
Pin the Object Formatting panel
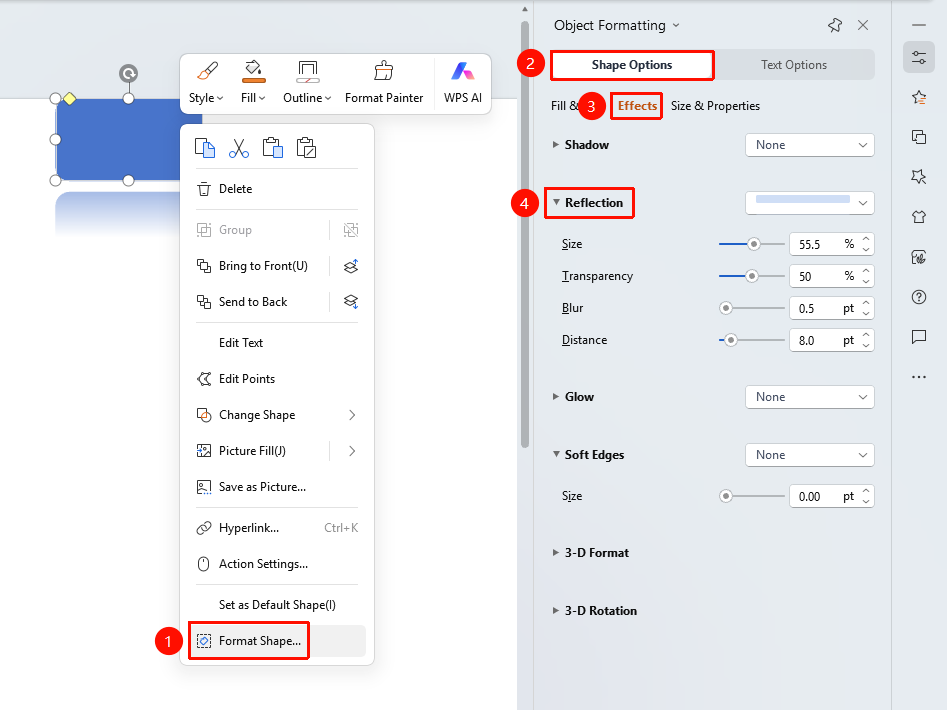point(835,25)
